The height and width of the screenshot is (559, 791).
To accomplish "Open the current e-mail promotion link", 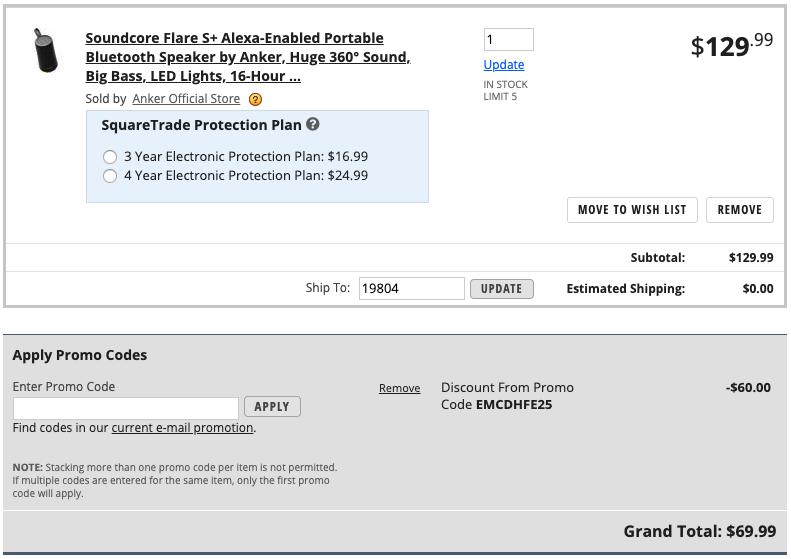I will (182, 428).
